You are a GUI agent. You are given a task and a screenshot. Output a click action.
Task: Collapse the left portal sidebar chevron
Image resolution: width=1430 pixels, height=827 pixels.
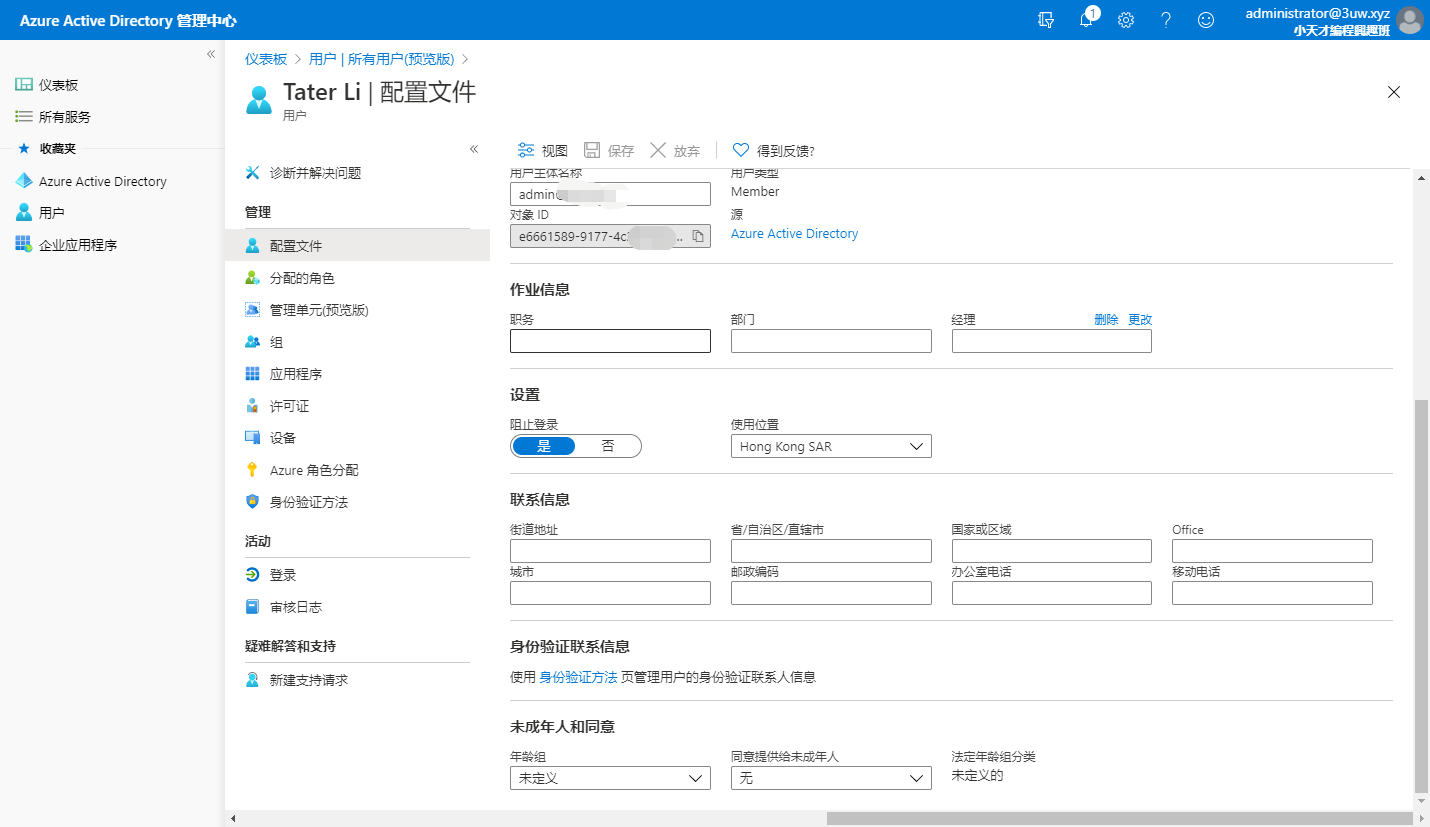pos(211,54)
